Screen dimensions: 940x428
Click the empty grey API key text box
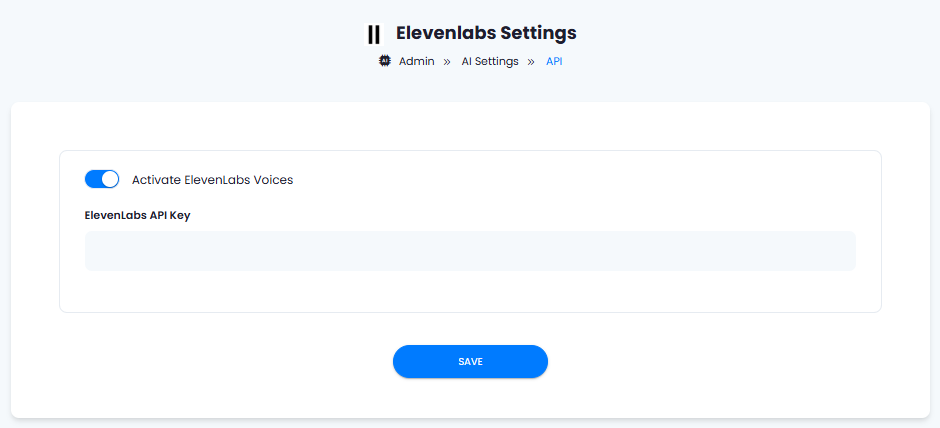click(x=470, y=251)
